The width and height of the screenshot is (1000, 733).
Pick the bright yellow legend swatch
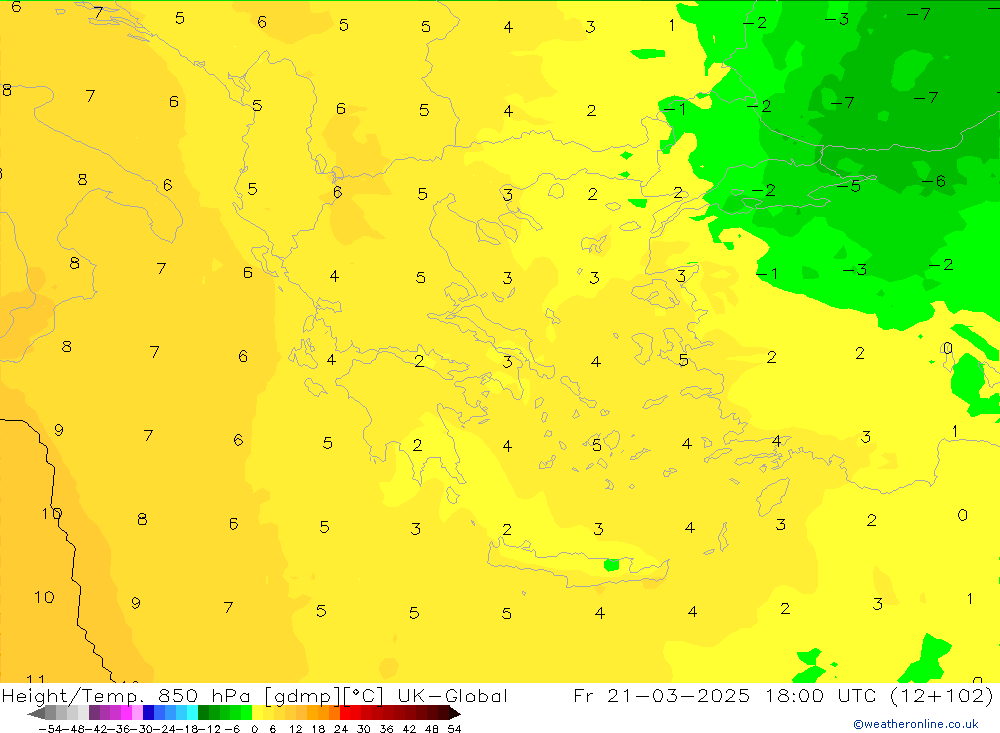click(257, 713)
